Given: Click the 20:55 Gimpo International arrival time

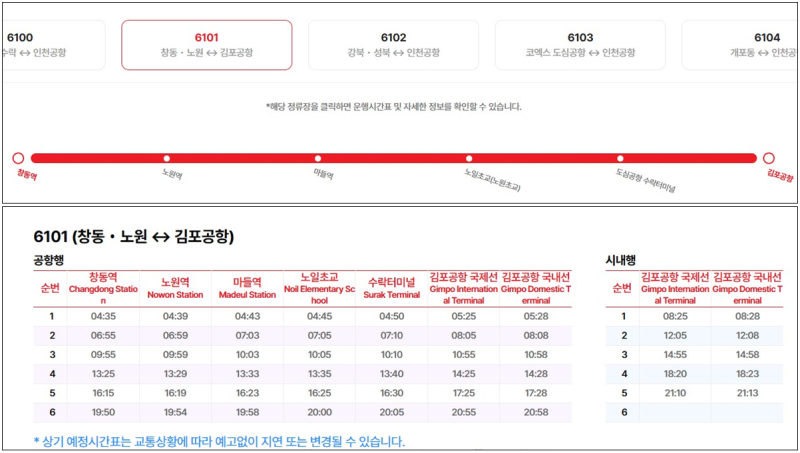Looking at the screenshot, I should point(463,412).
